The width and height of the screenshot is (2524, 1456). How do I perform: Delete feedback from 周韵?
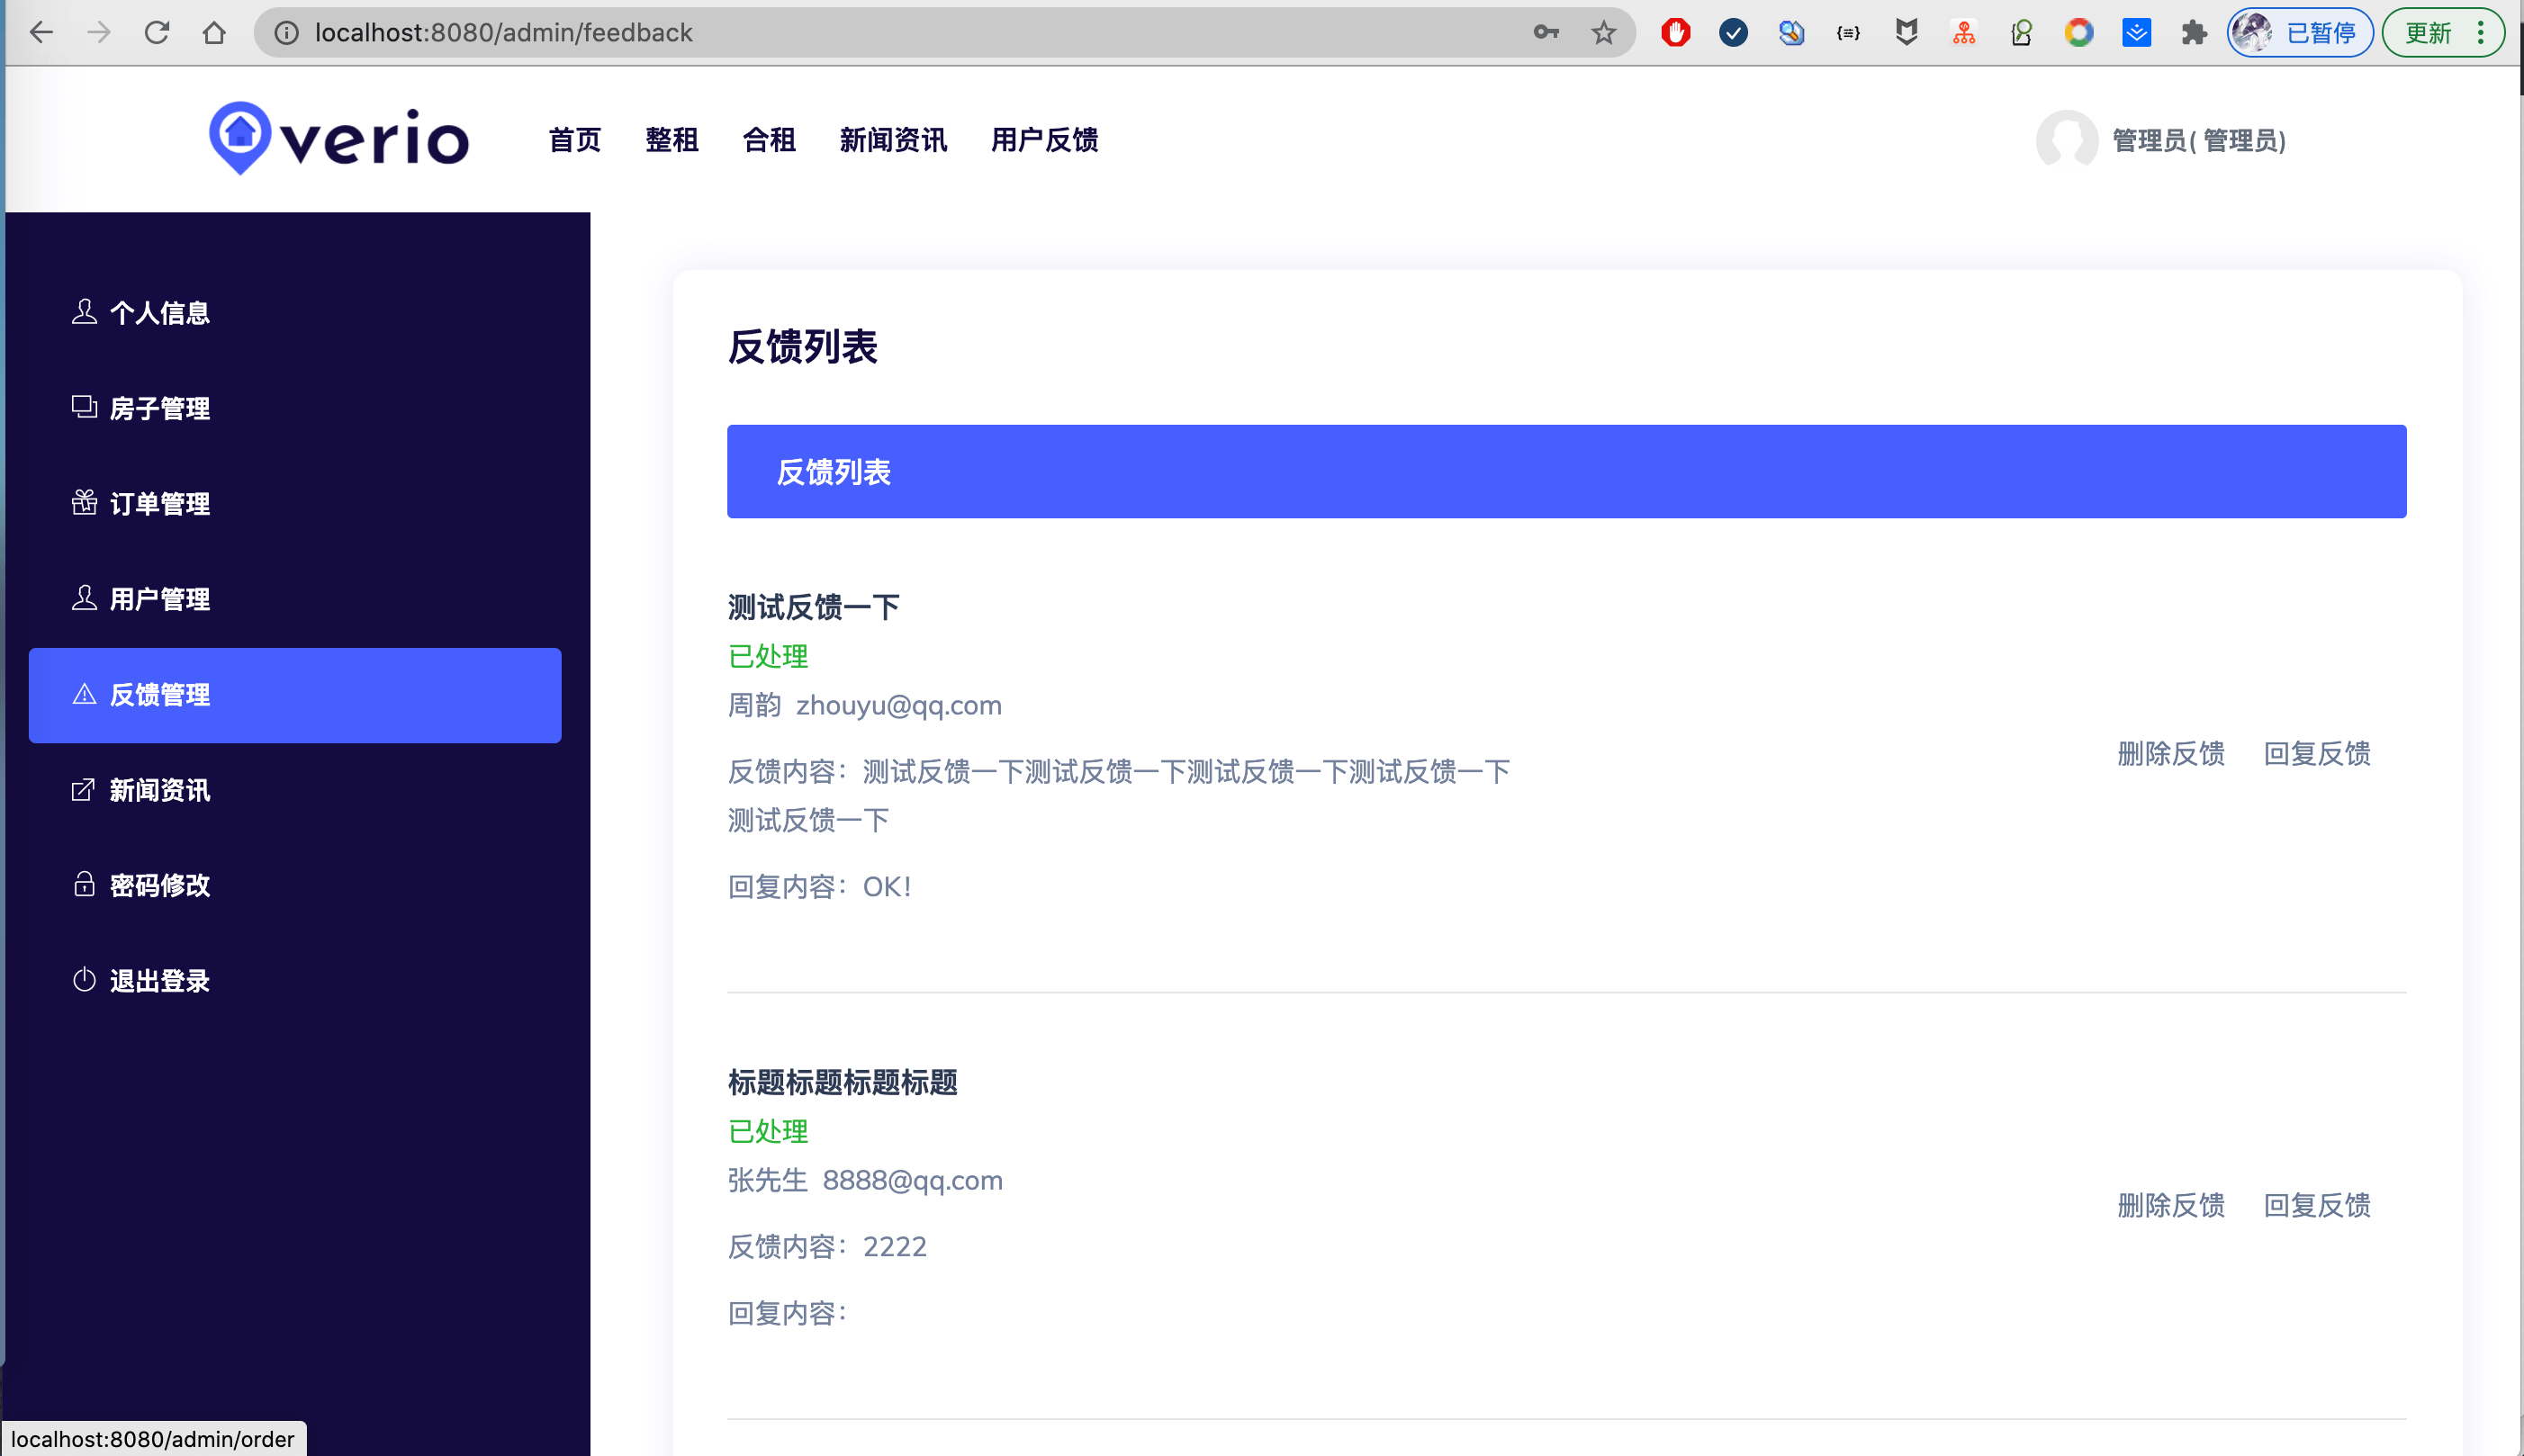point(2170,753)
